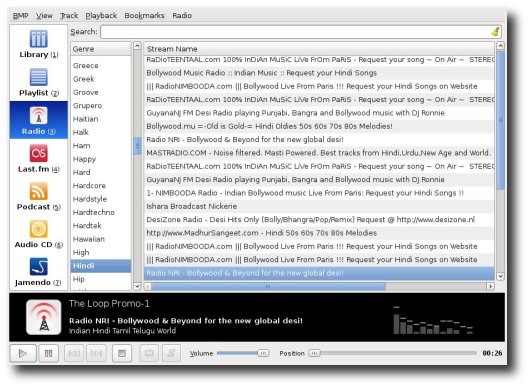Image resolution: width=530 pixels, height=388 pixels.
Task: Open the Bookmarks menu
Action: (x=144, y=16)
